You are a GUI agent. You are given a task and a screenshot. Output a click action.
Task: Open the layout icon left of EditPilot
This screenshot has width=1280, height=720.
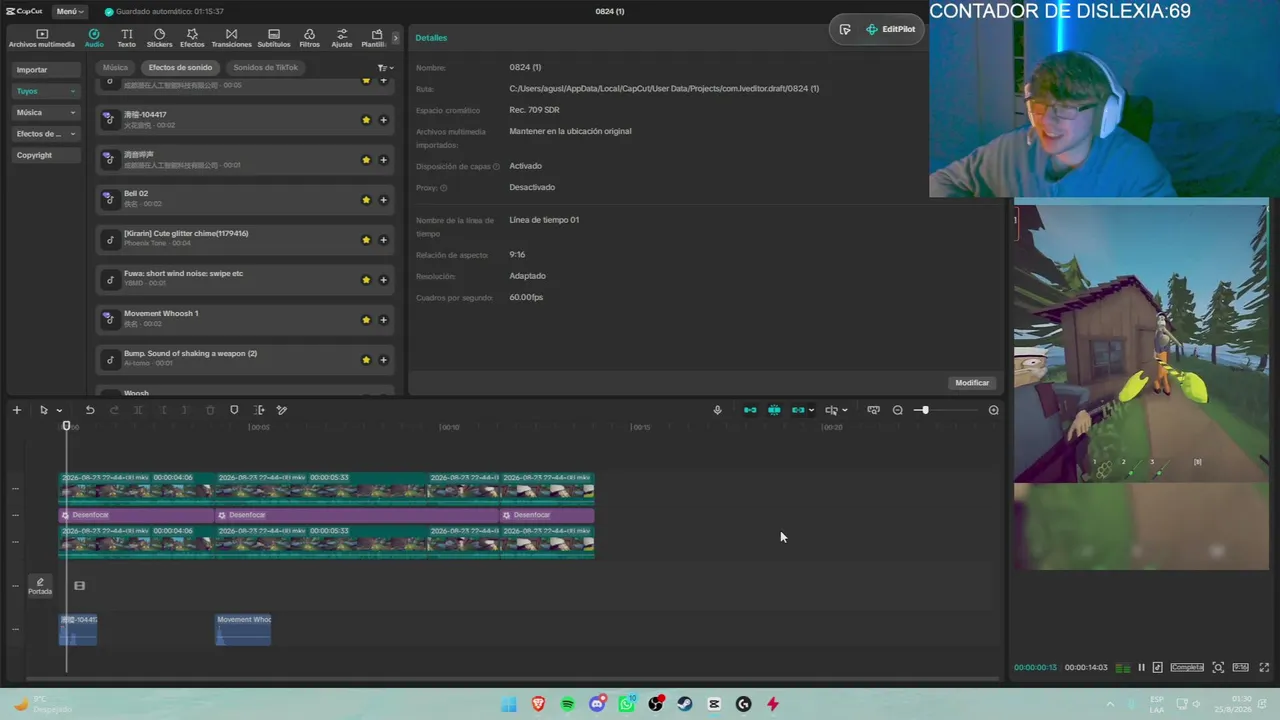[x=845, y=29]
